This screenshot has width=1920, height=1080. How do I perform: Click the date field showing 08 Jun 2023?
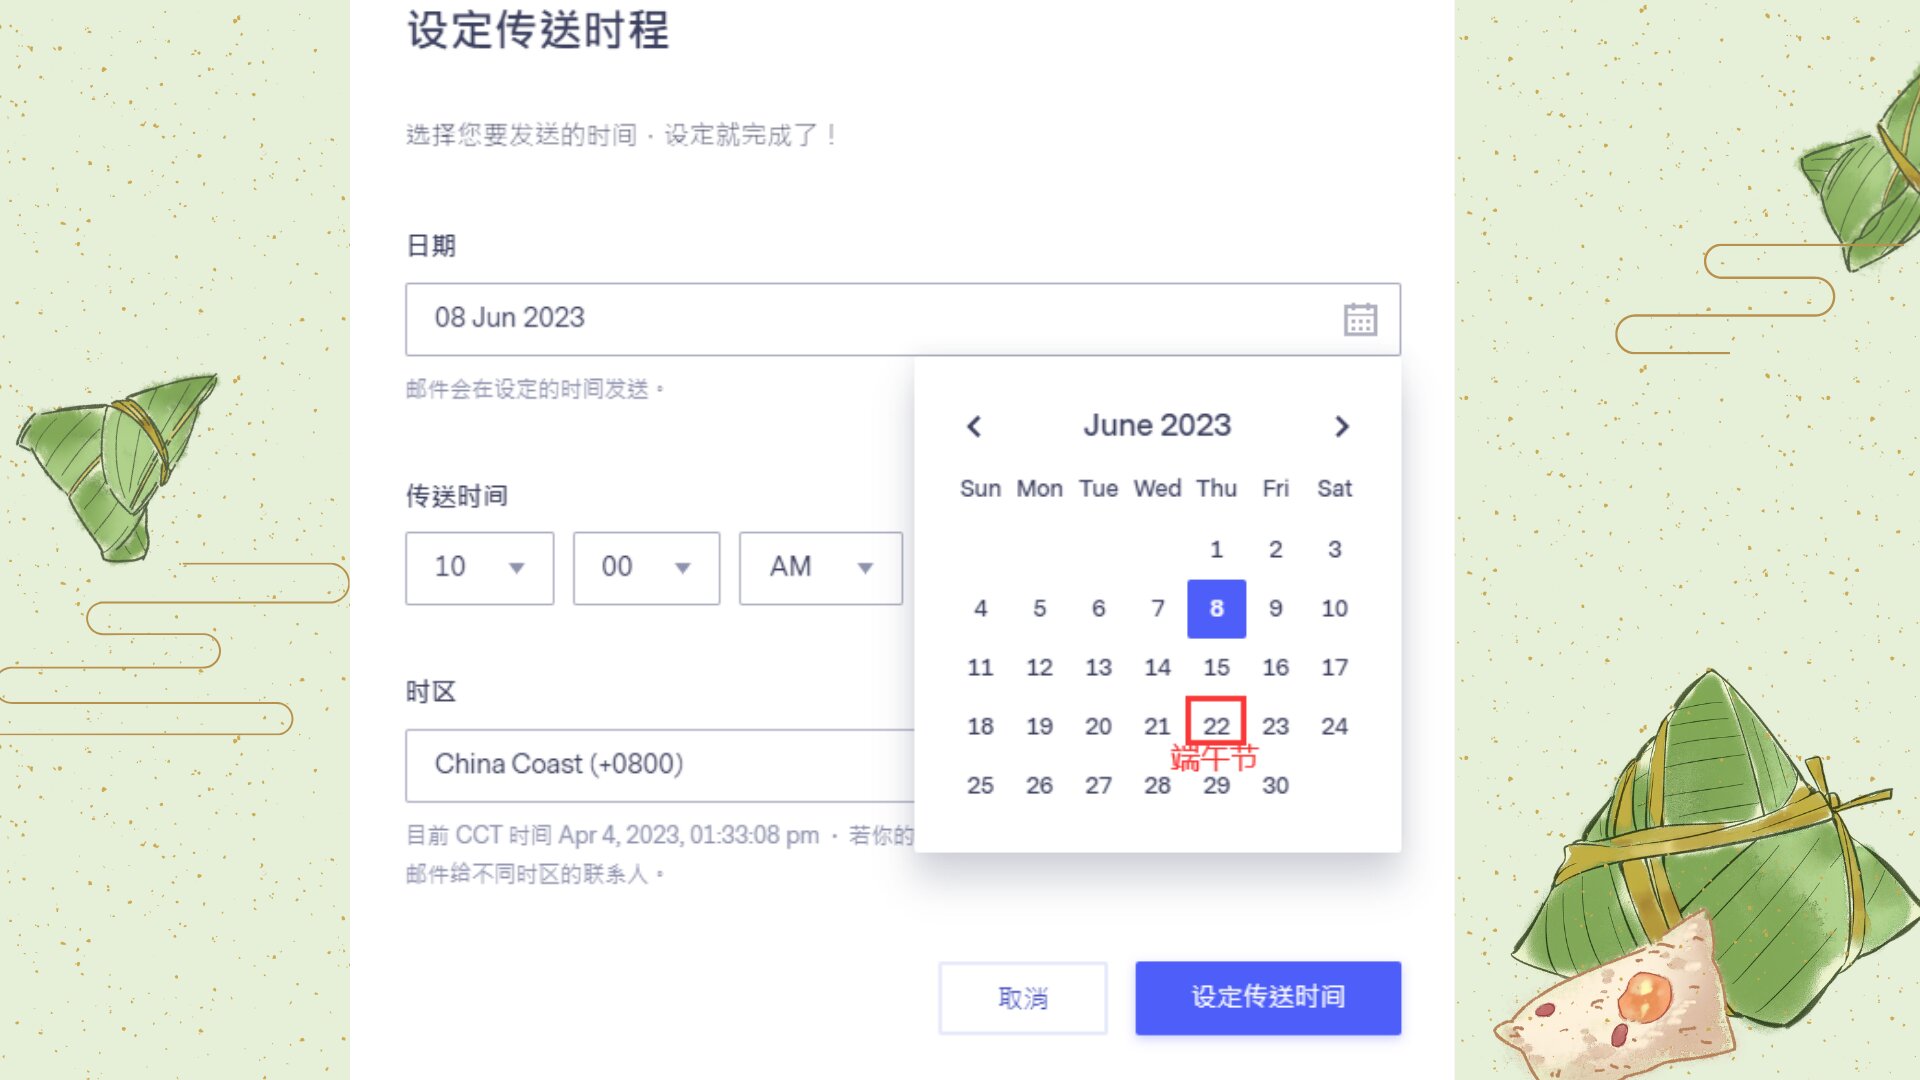pos(870,319)
